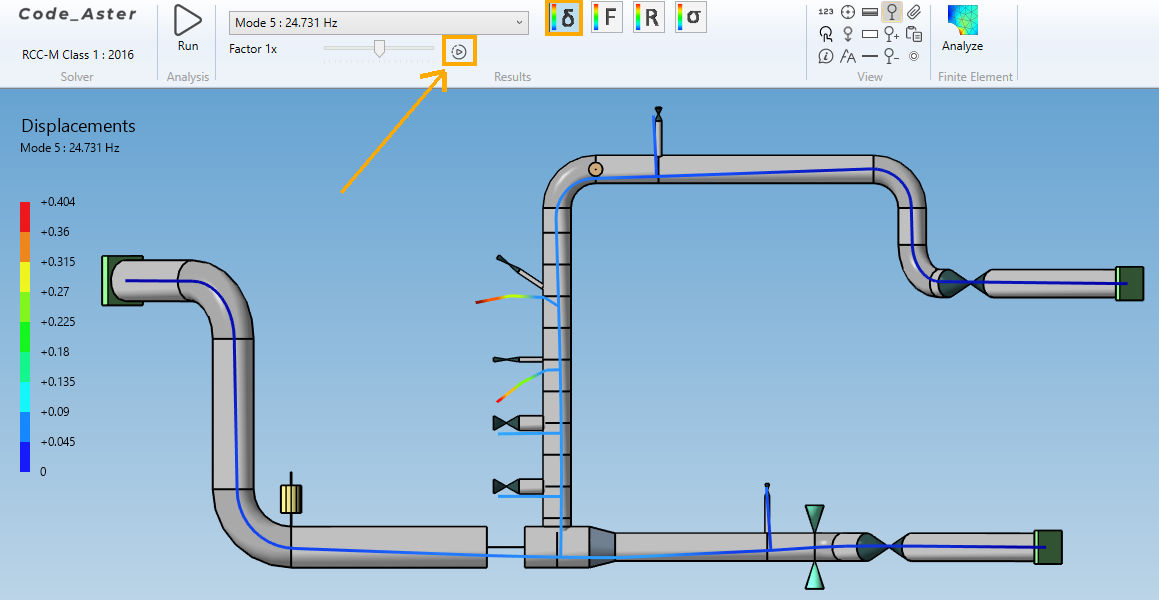
Task: Adjust the Factor scale slider handle
Action: [379, 48]
